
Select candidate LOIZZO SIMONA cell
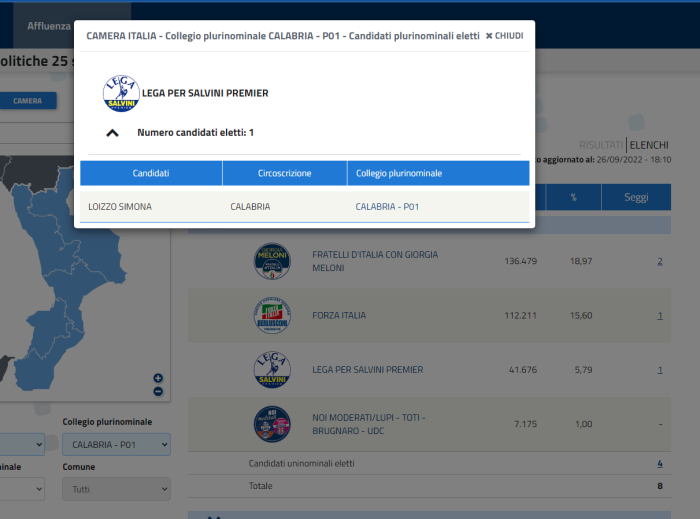120,207
